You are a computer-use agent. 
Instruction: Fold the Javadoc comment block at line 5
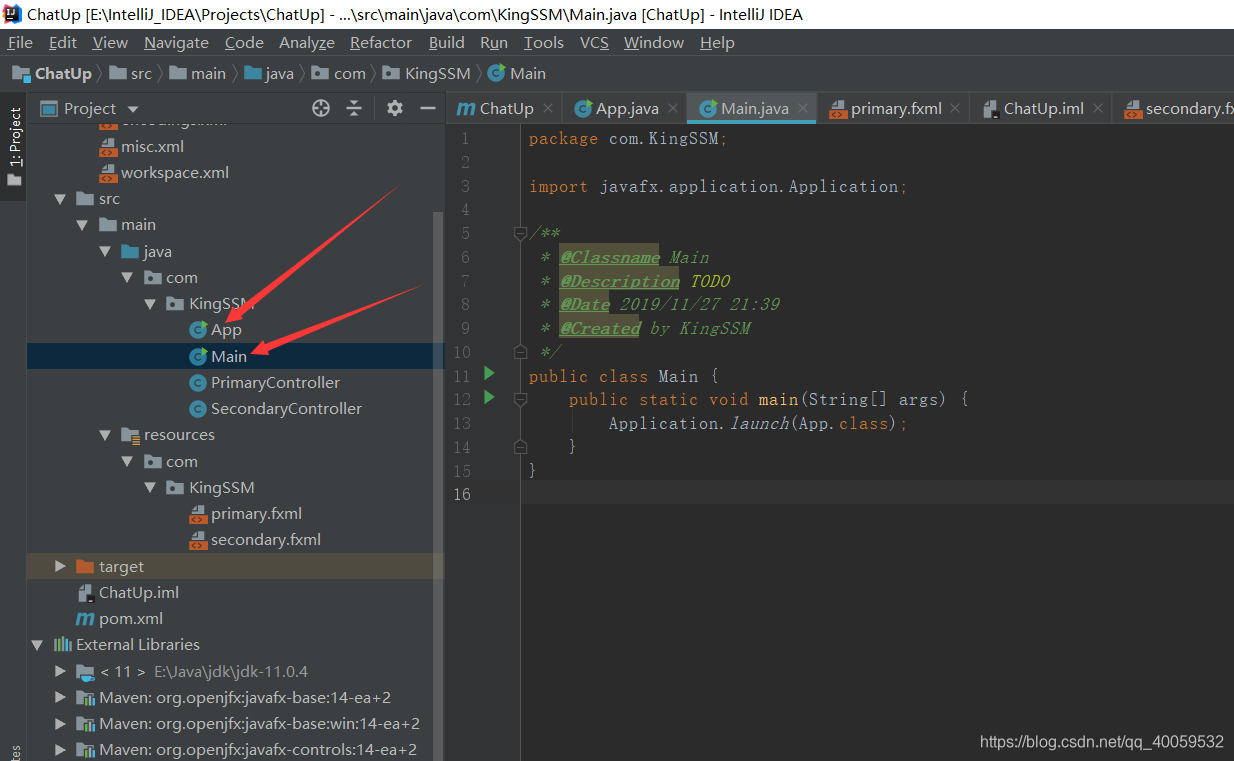click(x=520, y=233)
